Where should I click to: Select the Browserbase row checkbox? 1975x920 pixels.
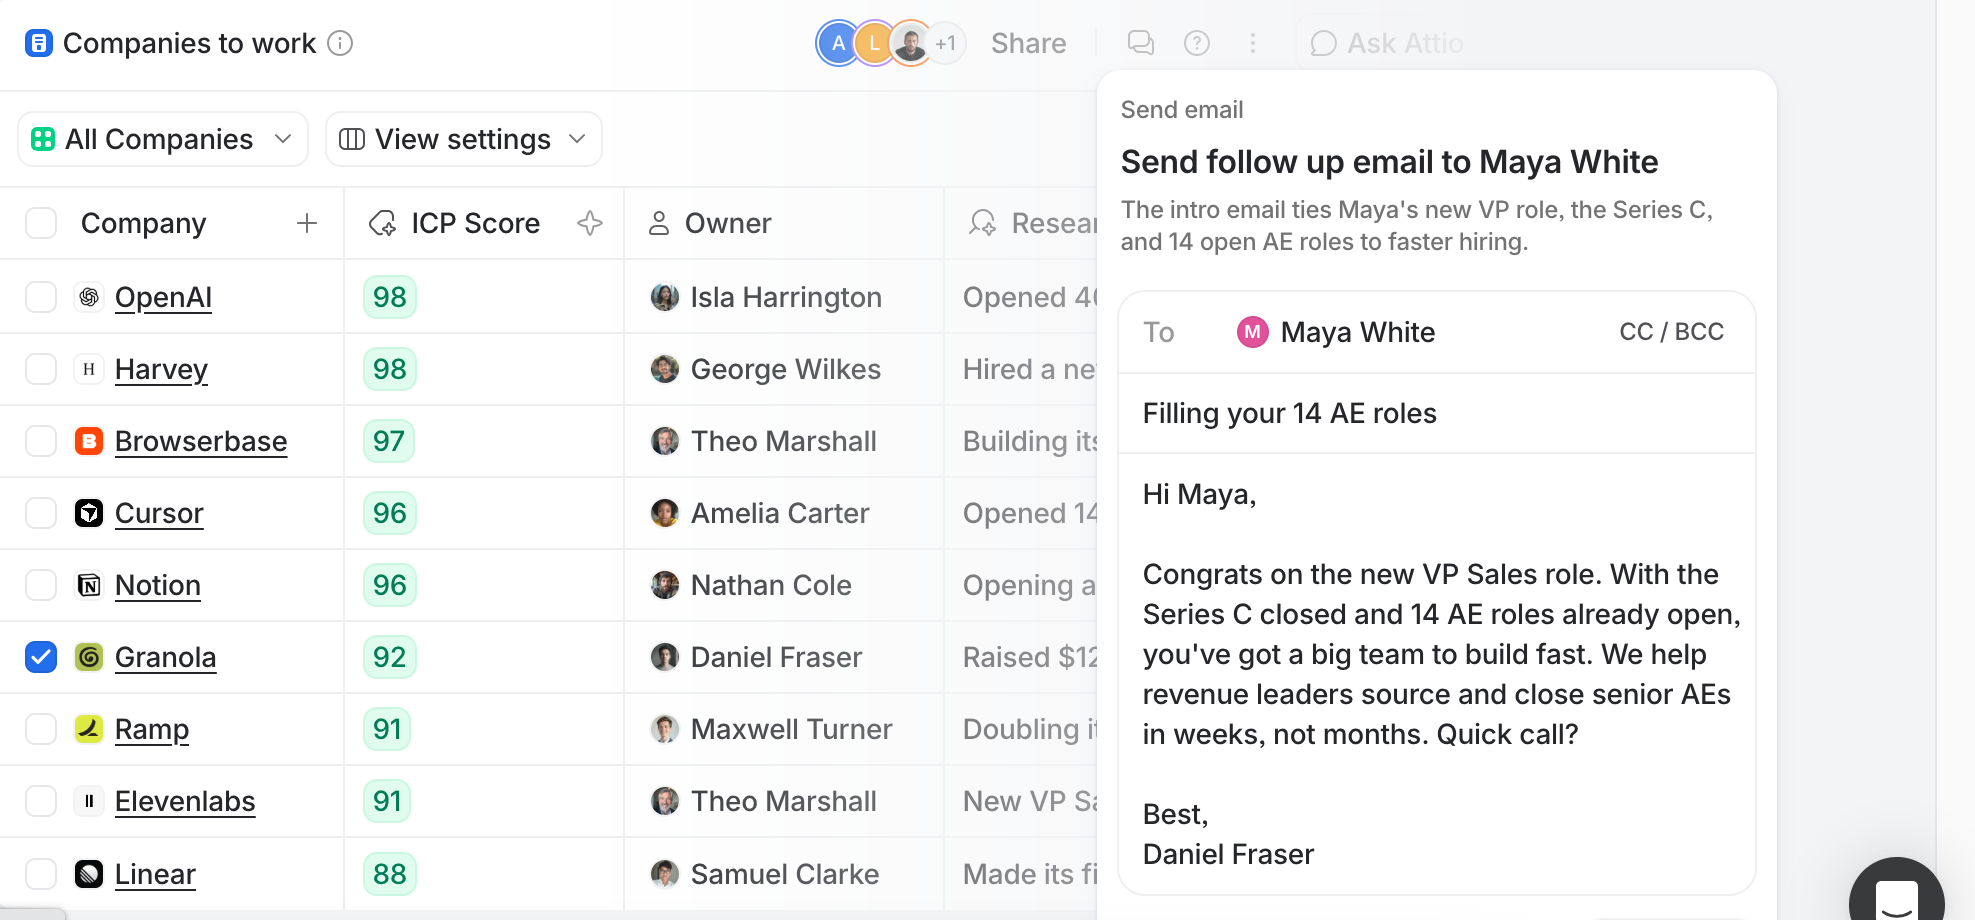tap(41, 441)
